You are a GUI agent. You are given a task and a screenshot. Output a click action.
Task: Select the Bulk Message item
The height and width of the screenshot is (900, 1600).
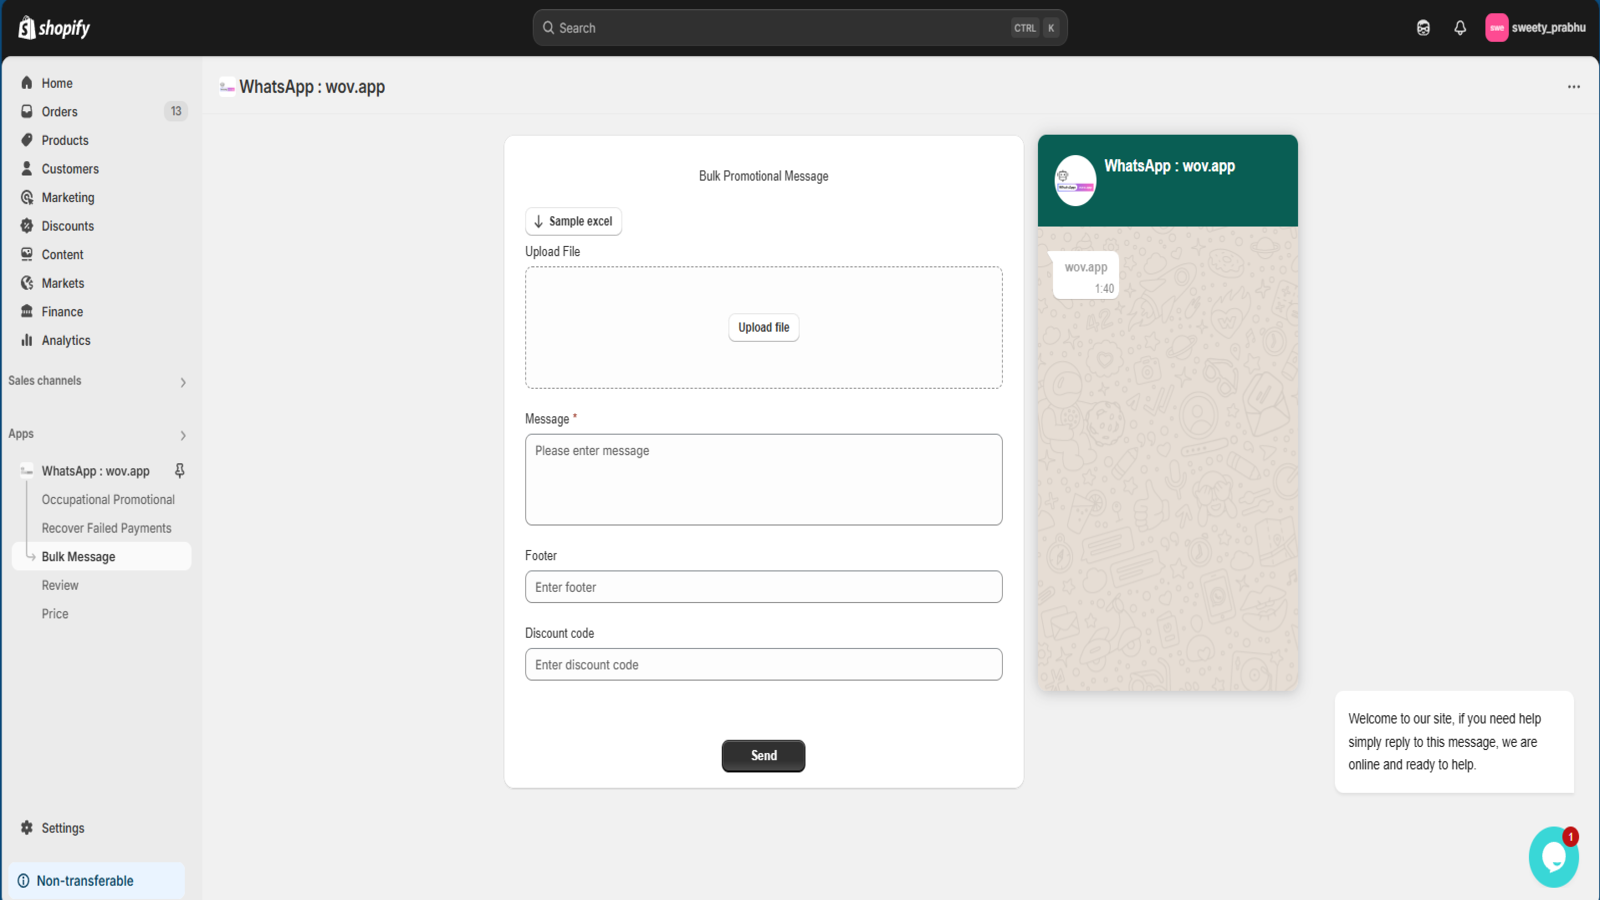(102, 556)
